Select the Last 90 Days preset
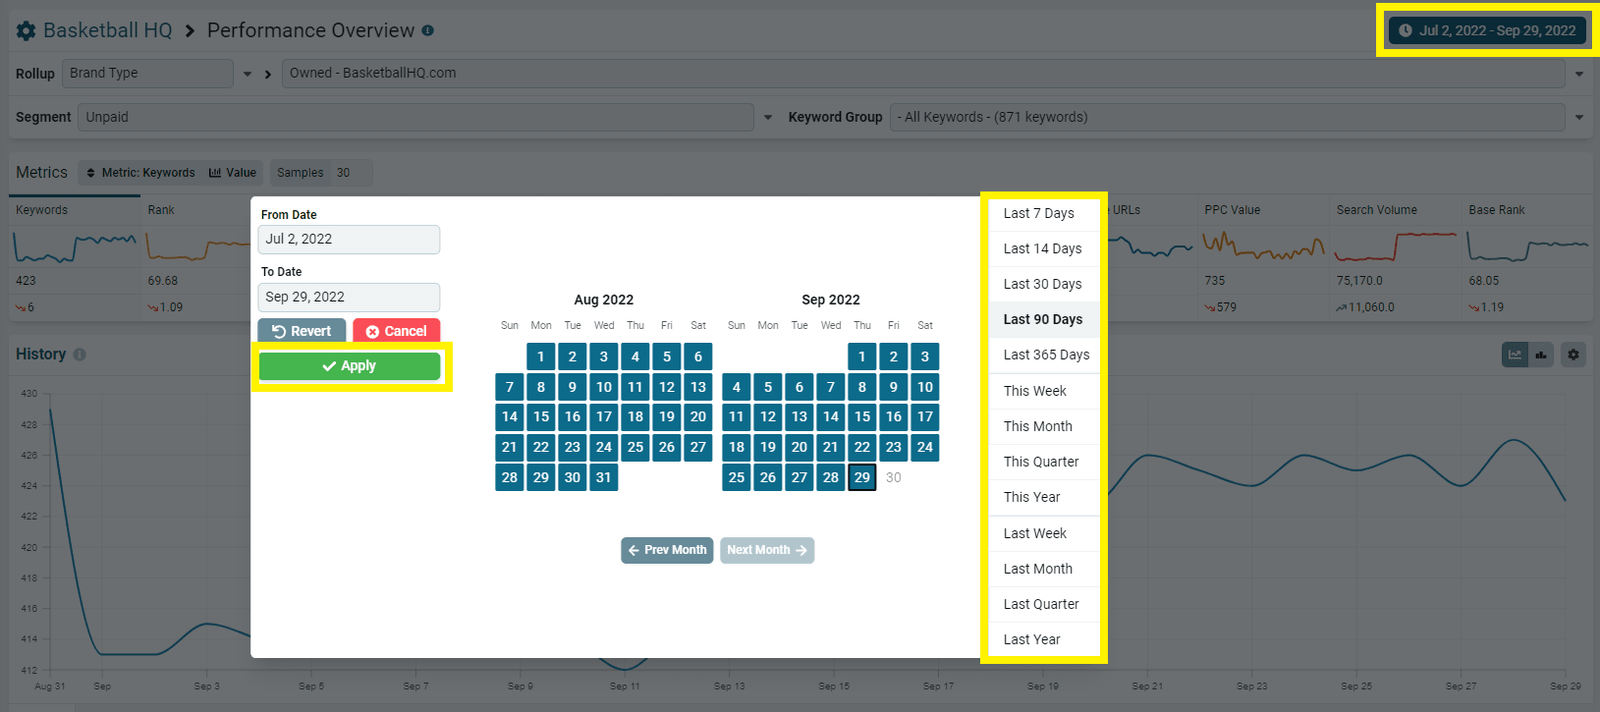Screen dimensions: 1600x712 [x=1044, y=319]
